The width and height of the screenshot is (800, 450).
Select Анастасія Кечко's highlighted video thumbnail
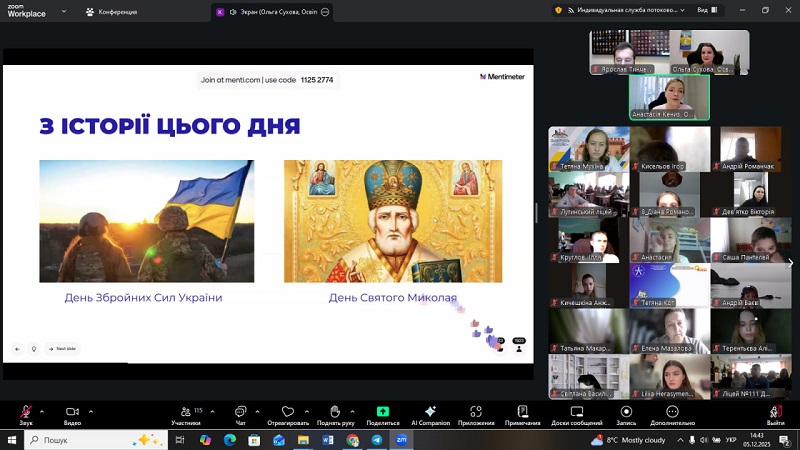pyautogui.click(x=669, y=97)
